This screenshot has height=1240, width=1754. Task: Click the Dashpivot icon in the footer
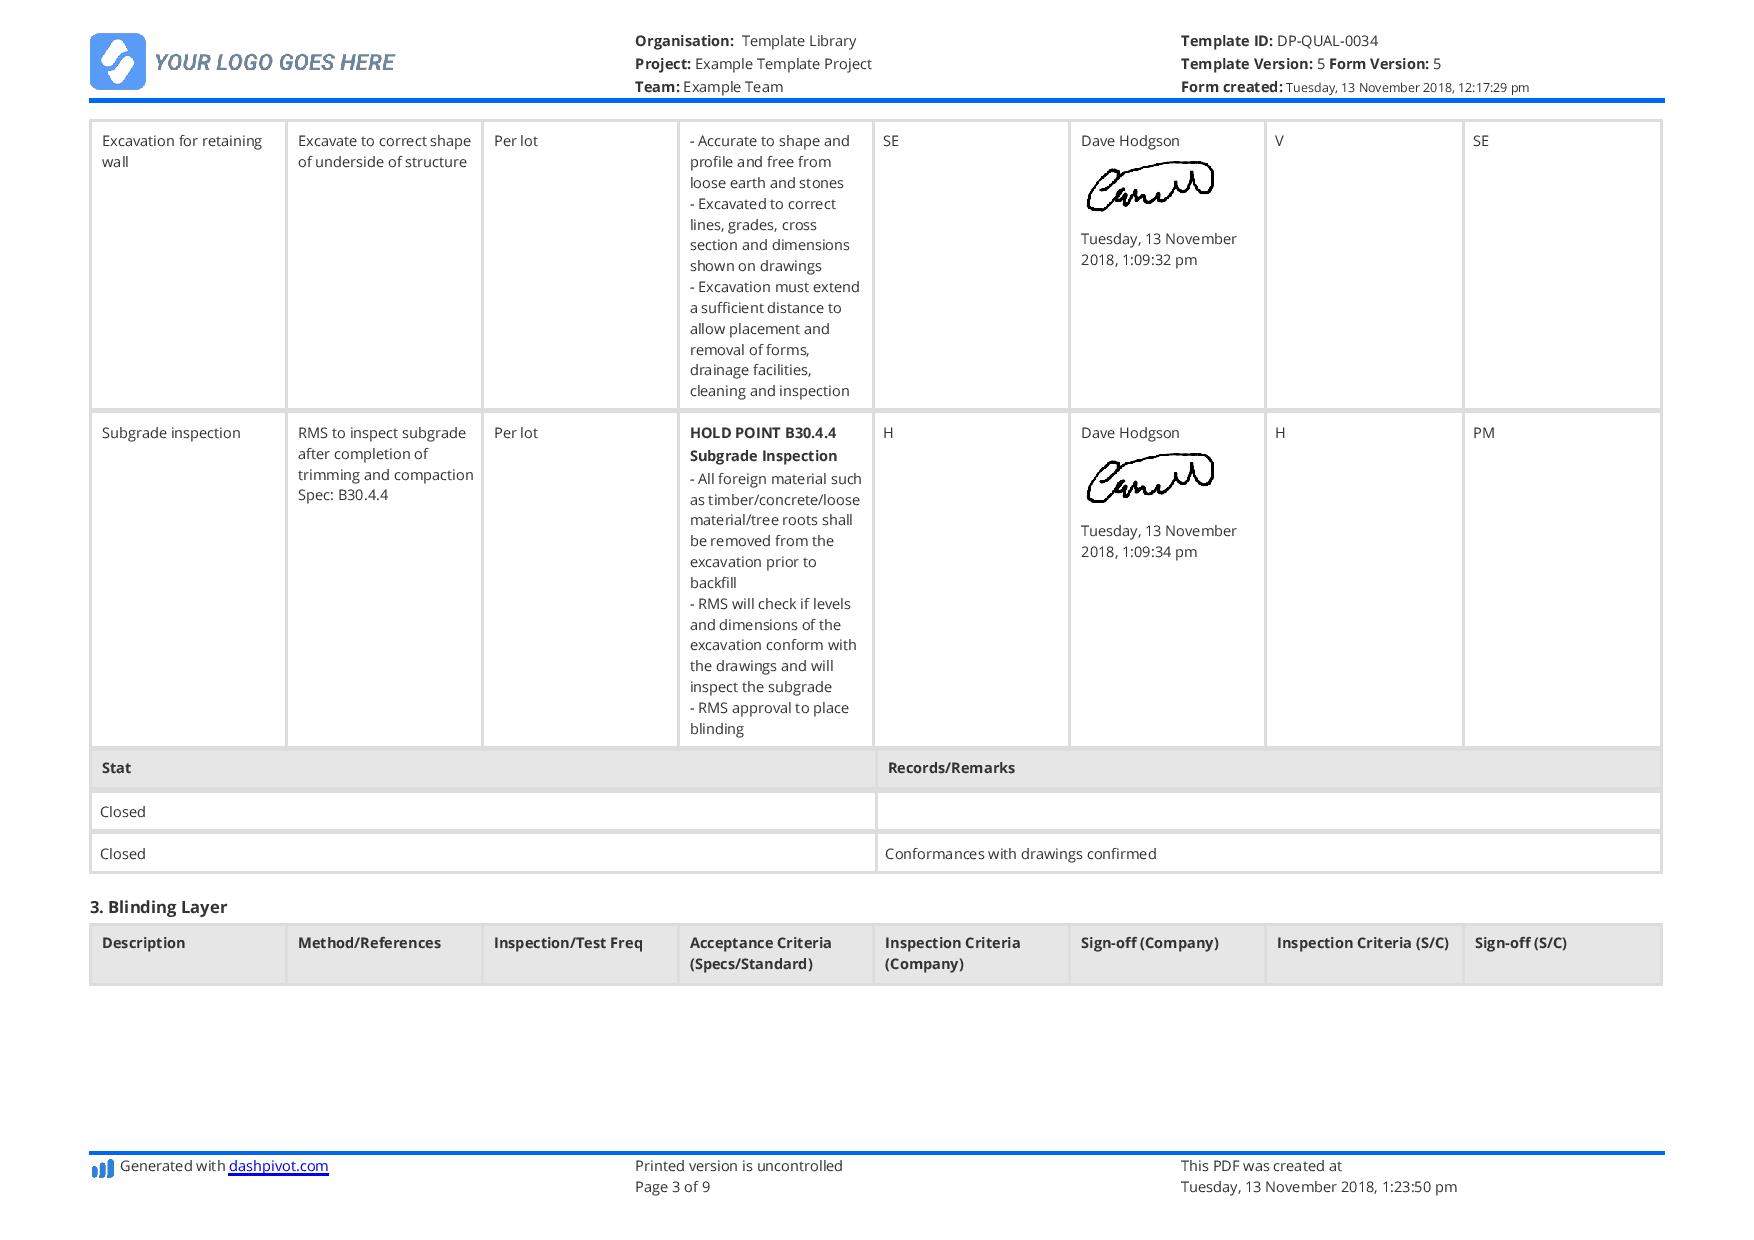pos(102,1168)
